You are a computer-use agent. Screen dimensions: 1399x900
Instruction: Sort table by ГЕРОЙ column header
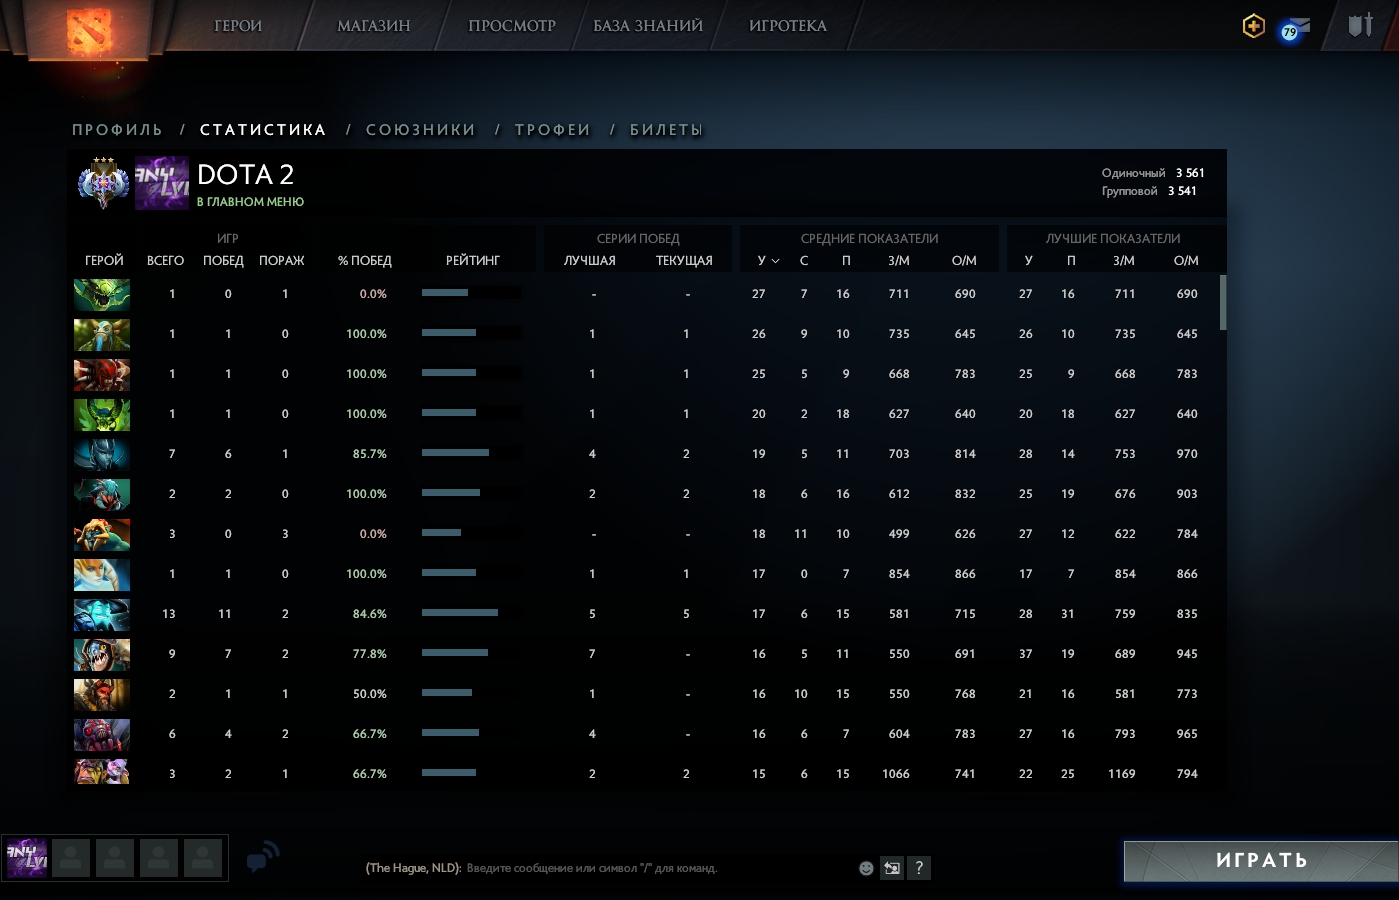pyautogui.click(x=104, y=261)
